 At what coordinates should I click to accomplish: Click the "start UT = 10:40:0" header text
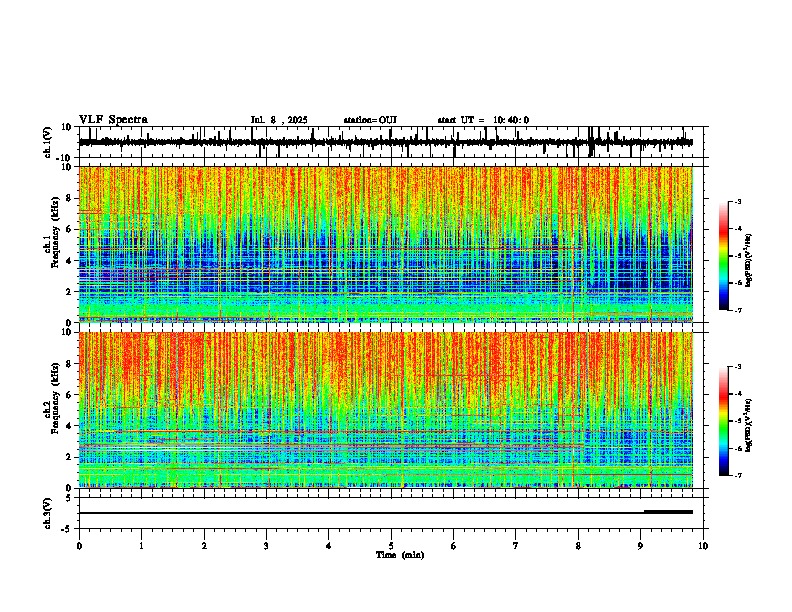click(483, 120)
